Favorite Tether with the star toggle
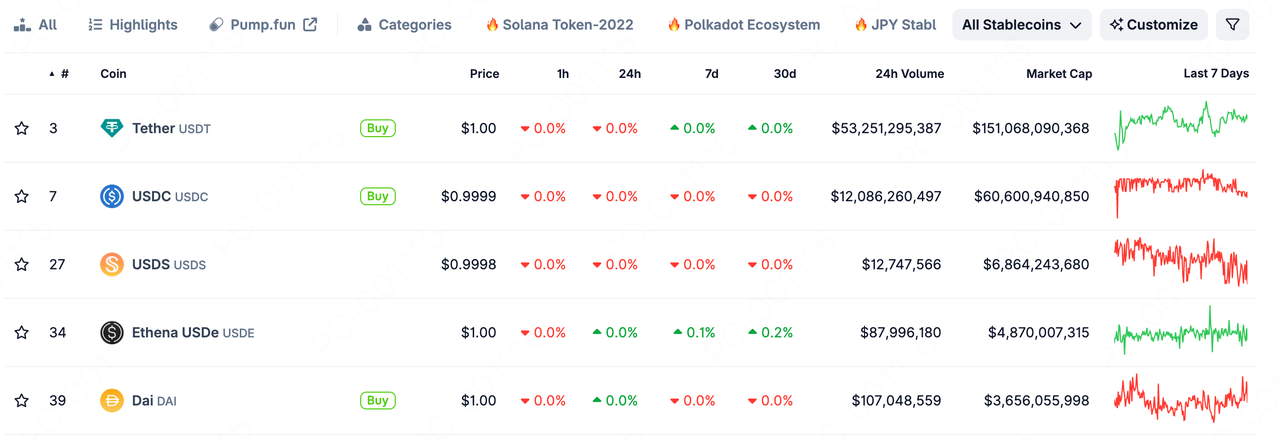 21,128
